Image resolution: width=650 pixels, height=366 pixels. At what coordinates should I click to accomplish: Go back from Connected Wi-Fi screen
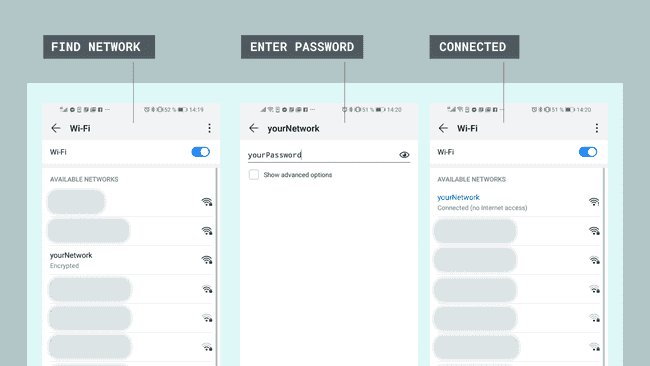[443, 128]
